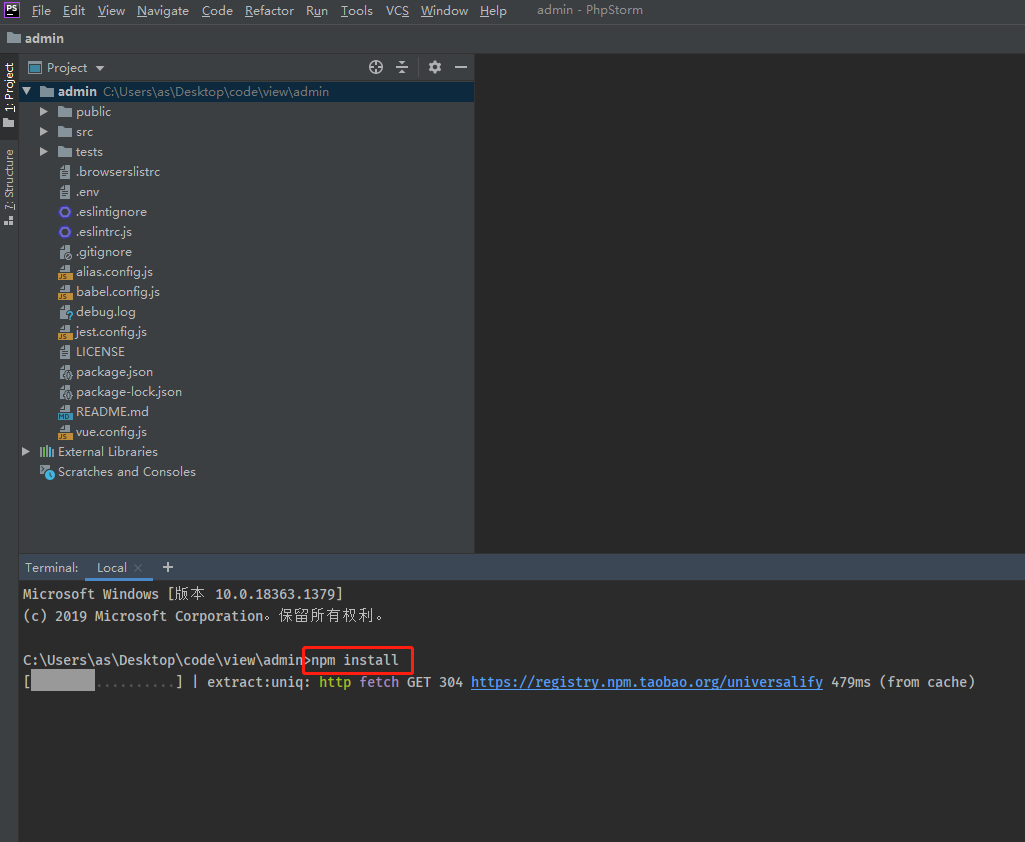Click the 'Terminal:' panel label
Screen dimensions: 1025x842
(x=52, y=567)
